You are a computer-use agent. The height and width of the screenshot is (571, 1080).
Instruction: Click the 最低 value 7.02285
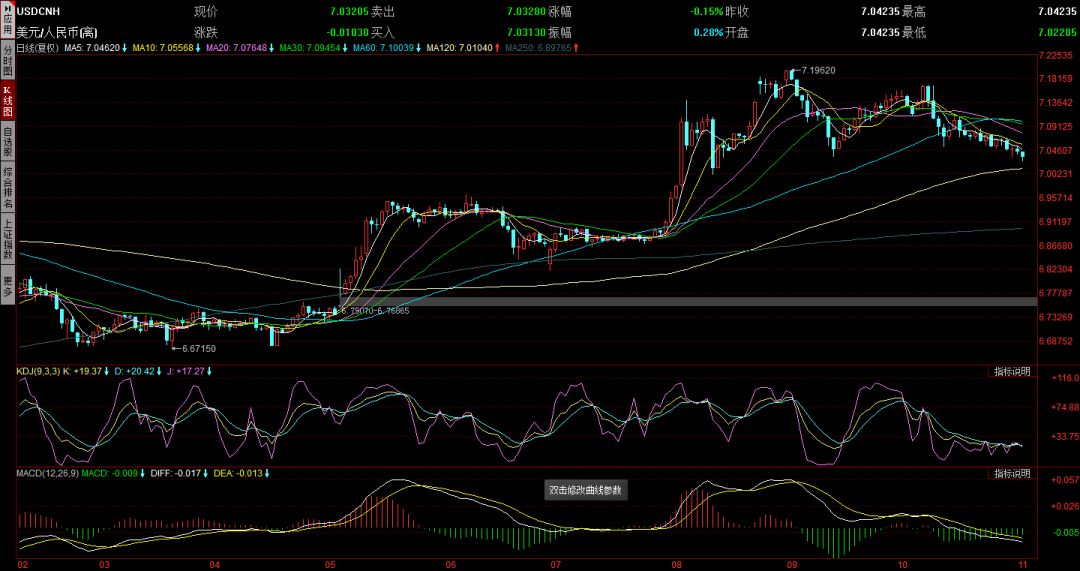(1057, 32)
